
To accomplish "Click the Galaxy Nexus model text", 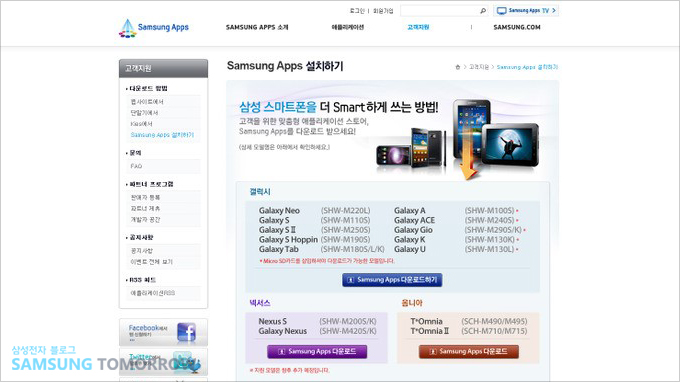I will [x=282, y=331].
